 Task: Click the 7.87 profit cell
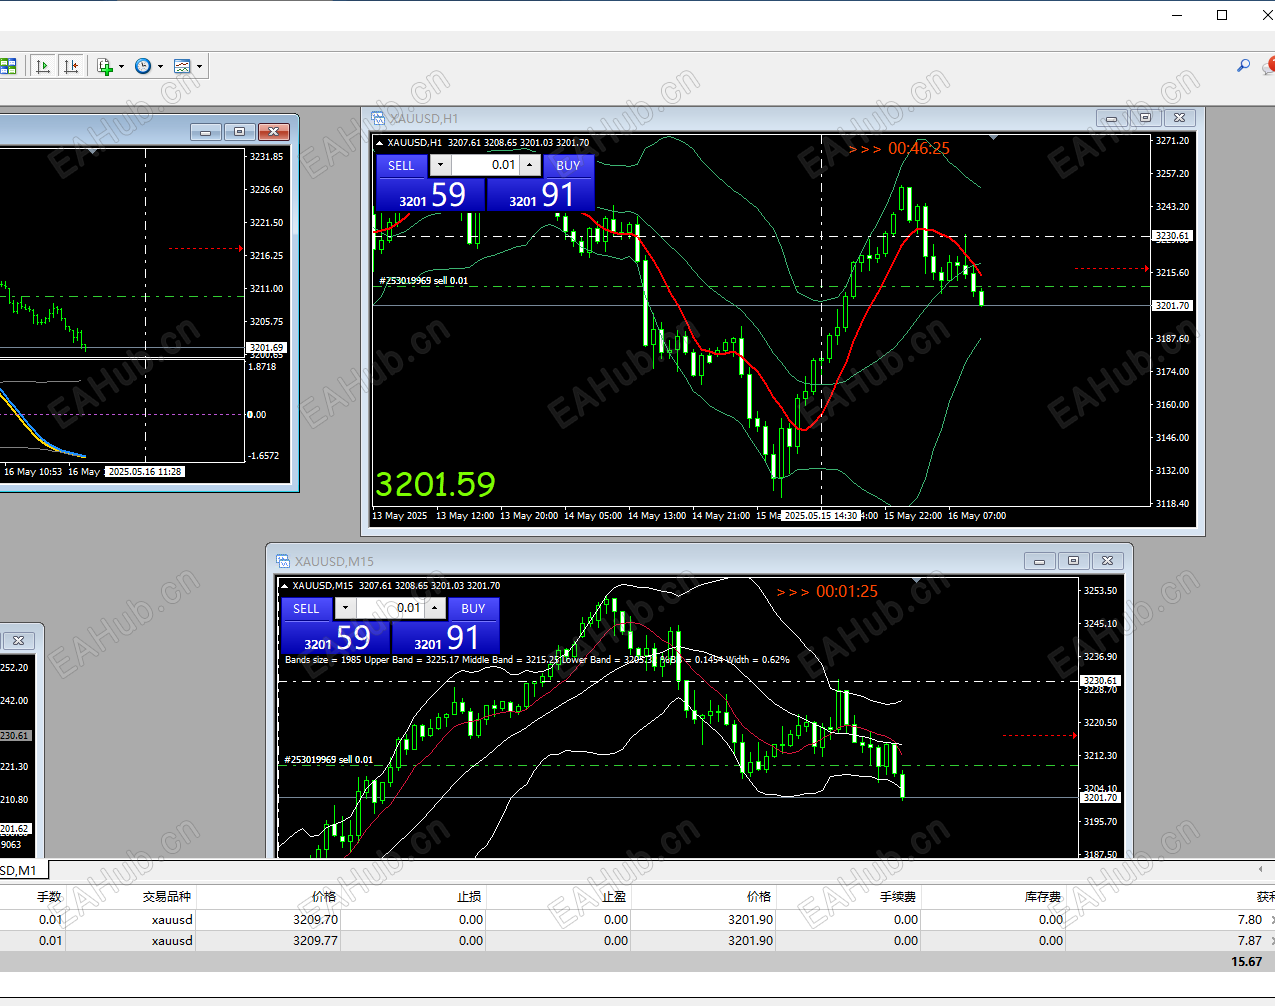(1249, 941)
